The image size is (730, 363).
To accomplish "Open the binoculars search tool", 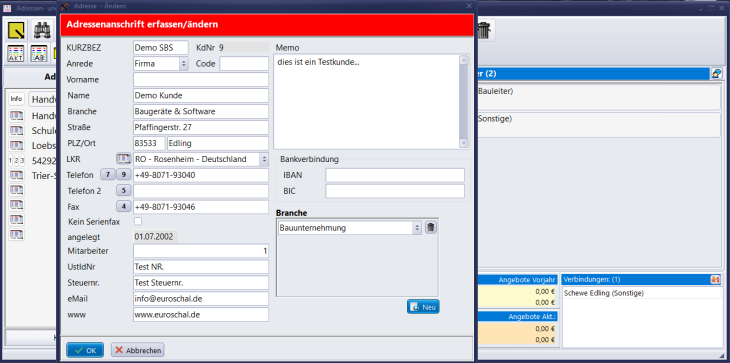I will pyautogui.click(x=42, y=31).
